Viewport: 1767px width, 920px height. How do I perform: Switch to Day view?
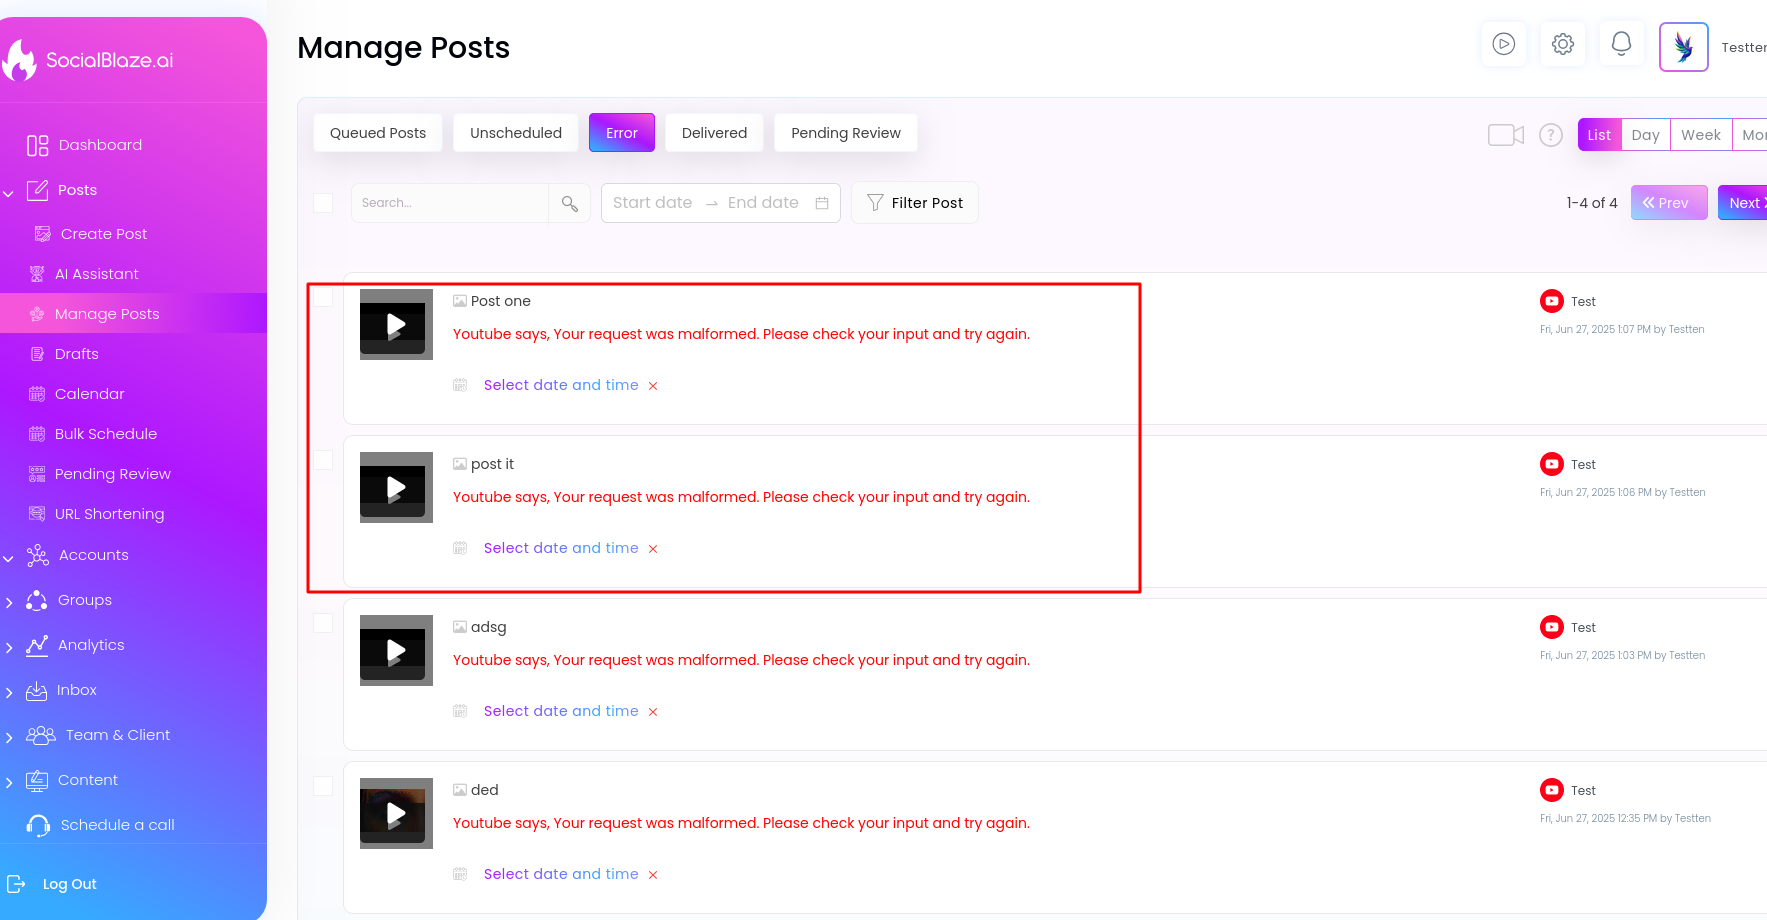tap(1646, 135)
